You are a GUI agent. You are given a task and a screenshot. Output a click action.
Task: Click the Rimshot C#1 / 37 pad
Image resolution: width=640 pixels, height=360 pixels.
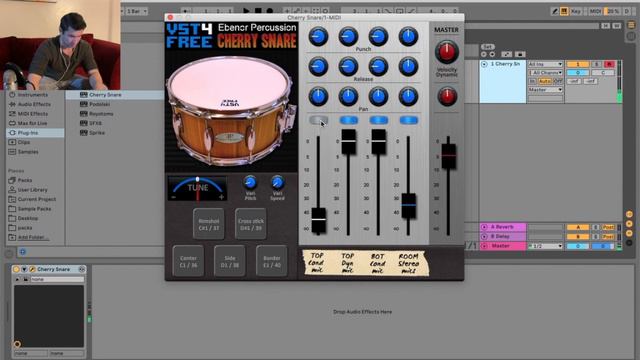(x=209, y=224)
